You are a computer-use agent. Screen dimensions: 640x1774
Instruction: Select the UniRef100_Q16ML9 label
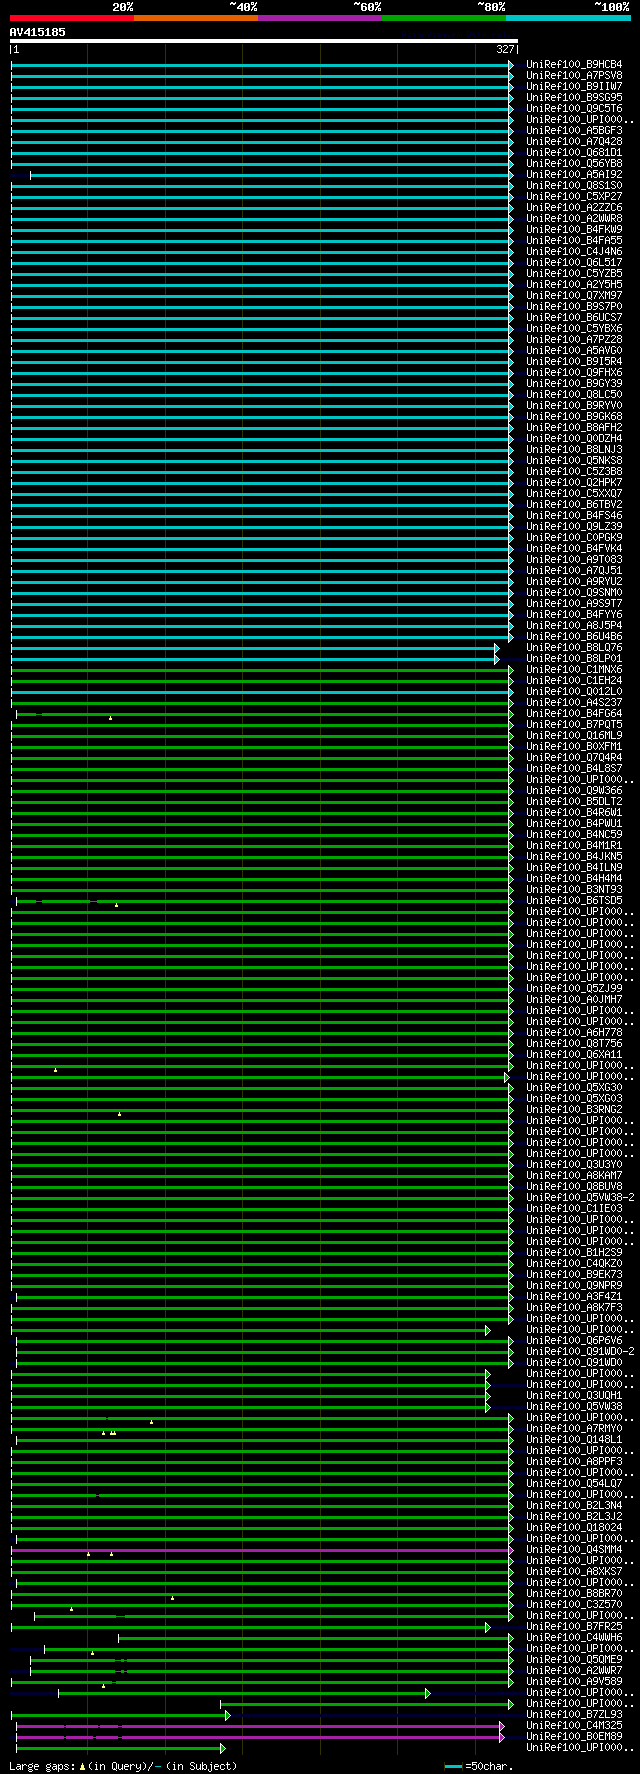[x=574, y=736]
